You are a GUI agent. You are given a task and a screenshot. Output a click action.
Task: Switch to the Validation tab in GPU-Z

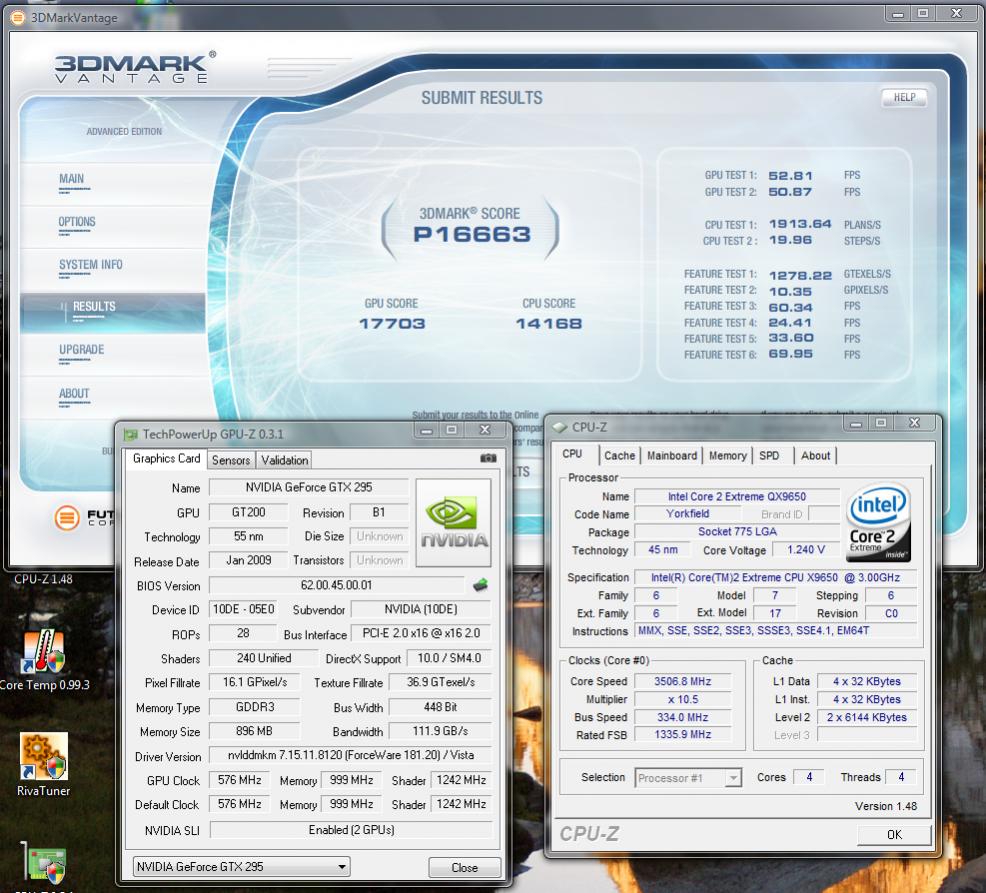click(x=284, y=460)
